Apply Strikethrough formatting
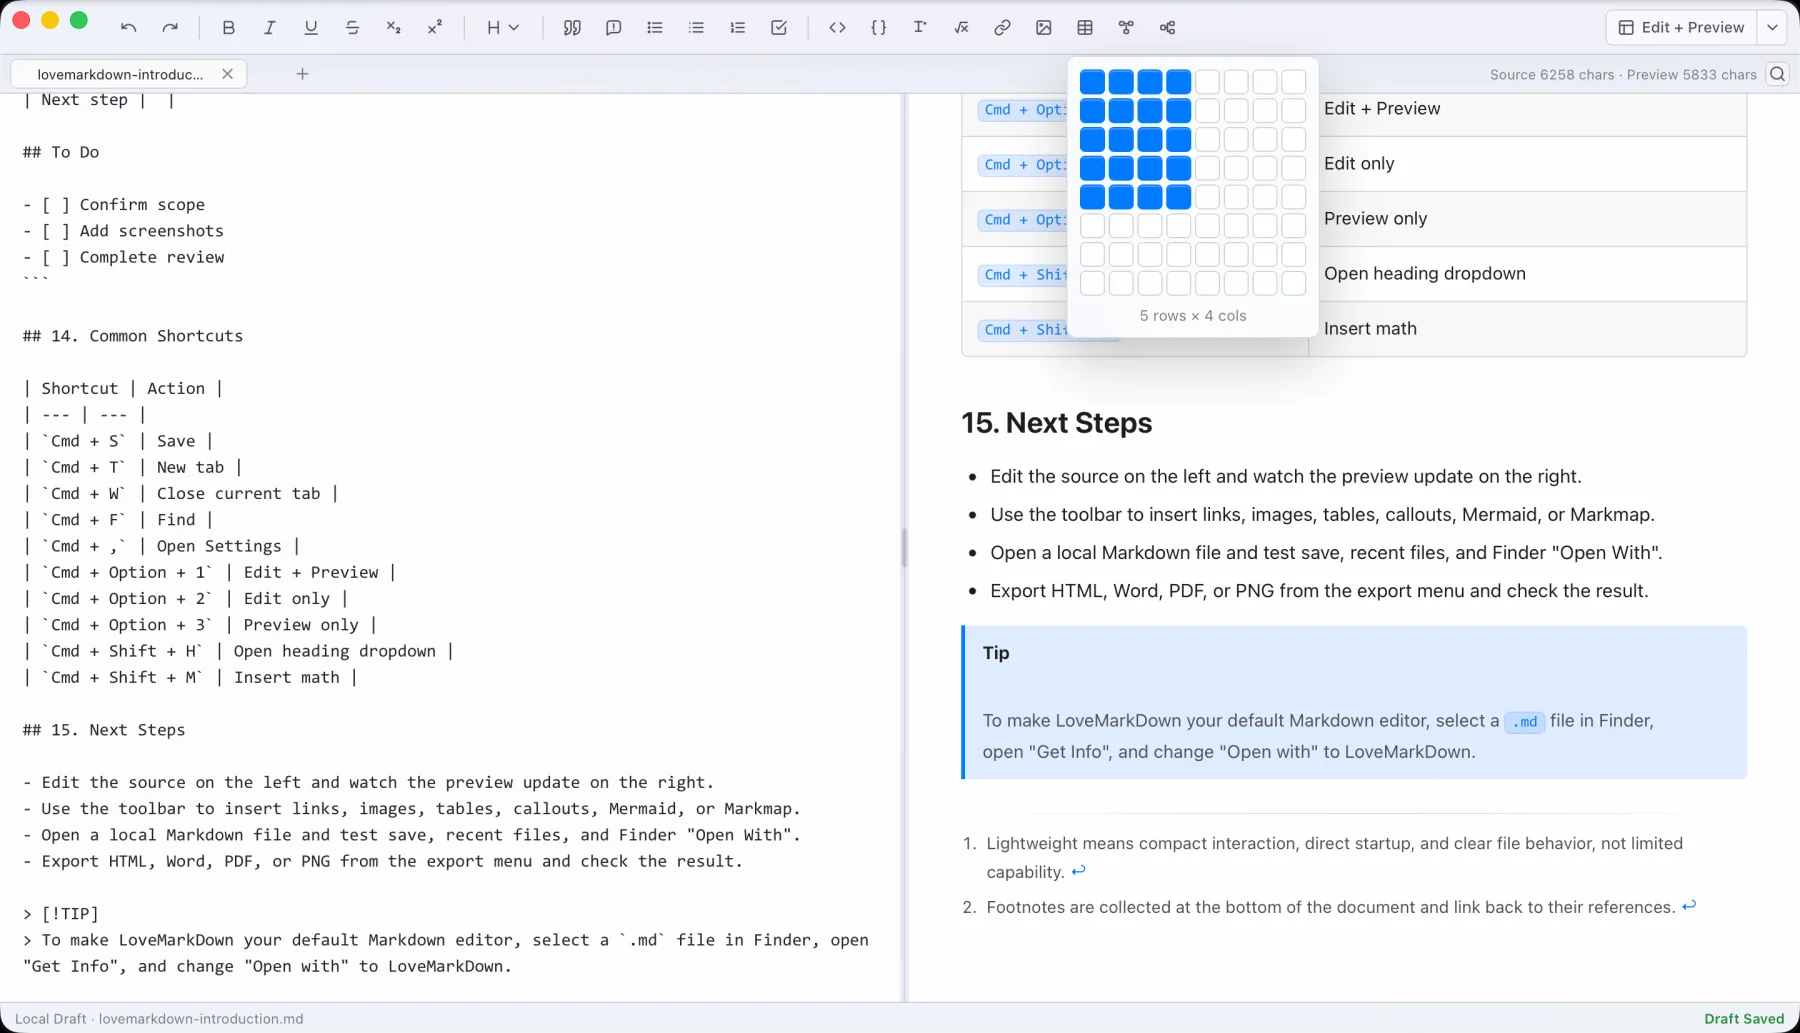 [352, 28]
